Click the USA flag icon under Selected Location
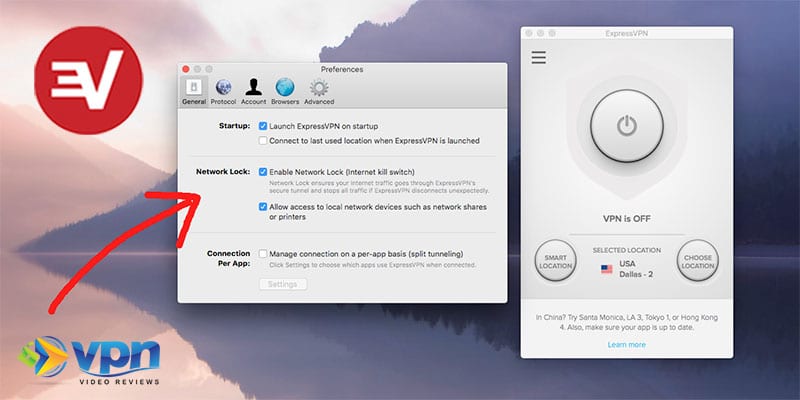The height and width of the screenshot is (400, 800). [x=607, y=269]
